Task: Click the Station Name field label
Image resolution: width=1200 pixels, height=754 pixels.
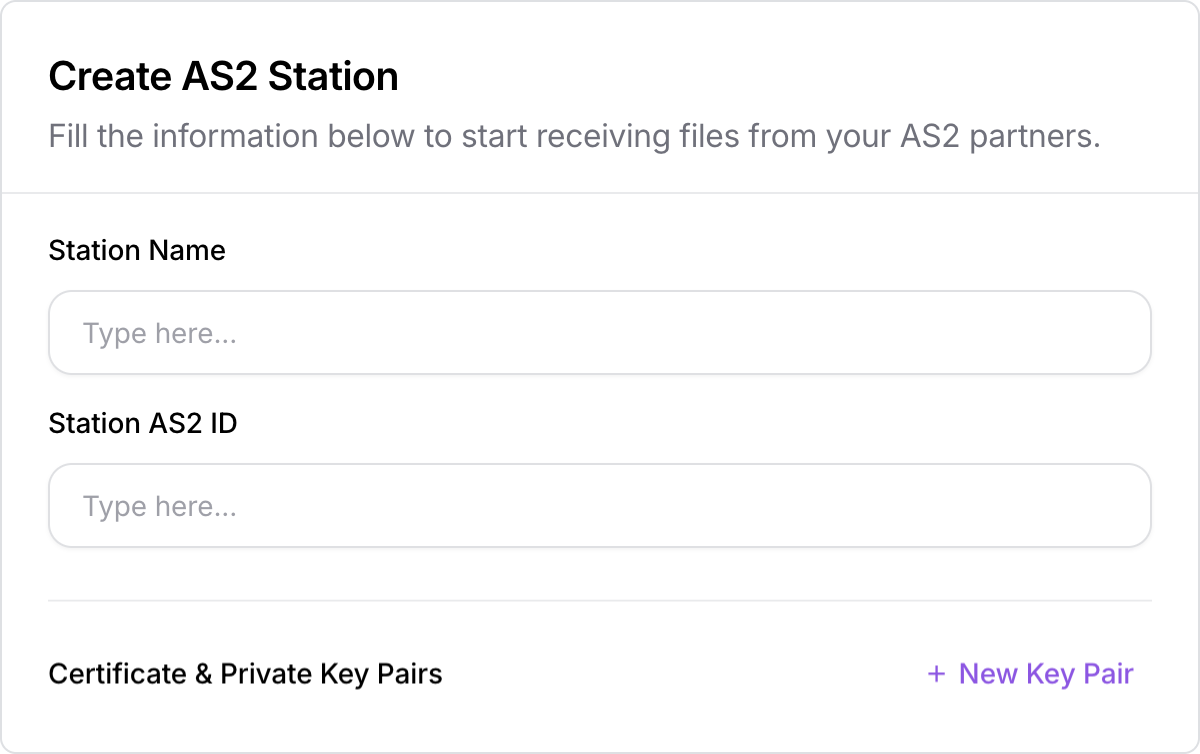Action: pos(137,250)
